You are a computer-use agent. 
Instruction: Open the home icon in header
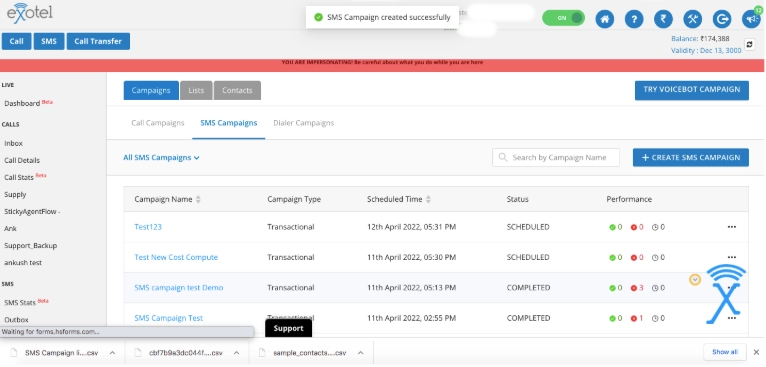[x=604, y=19]
